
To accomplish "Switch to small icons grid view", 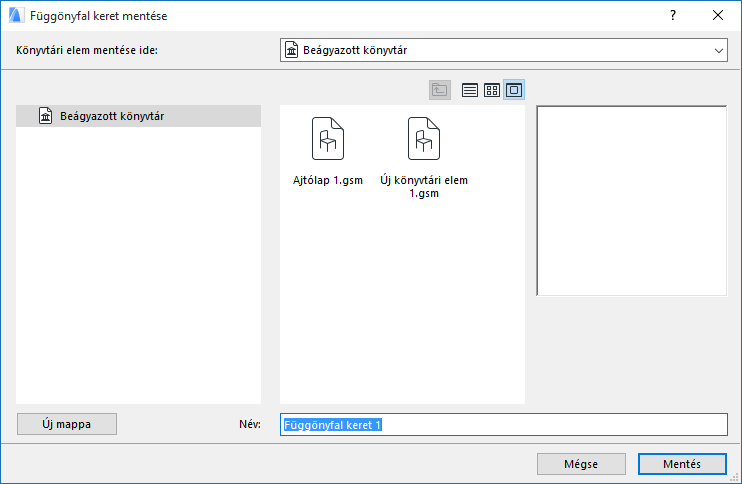I will tap(492, 90).
